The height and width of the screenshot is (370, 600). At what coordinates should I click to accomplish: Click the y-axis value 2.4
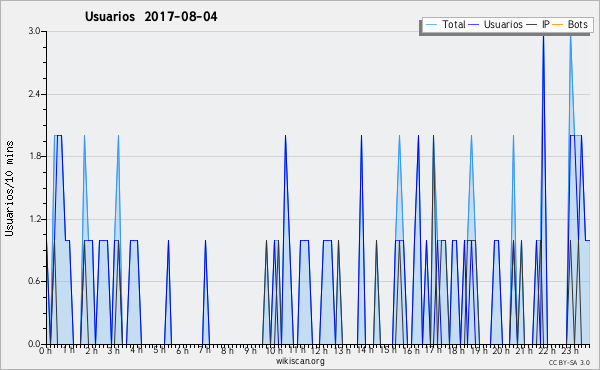pyautogui.click(x=34, y=94)
